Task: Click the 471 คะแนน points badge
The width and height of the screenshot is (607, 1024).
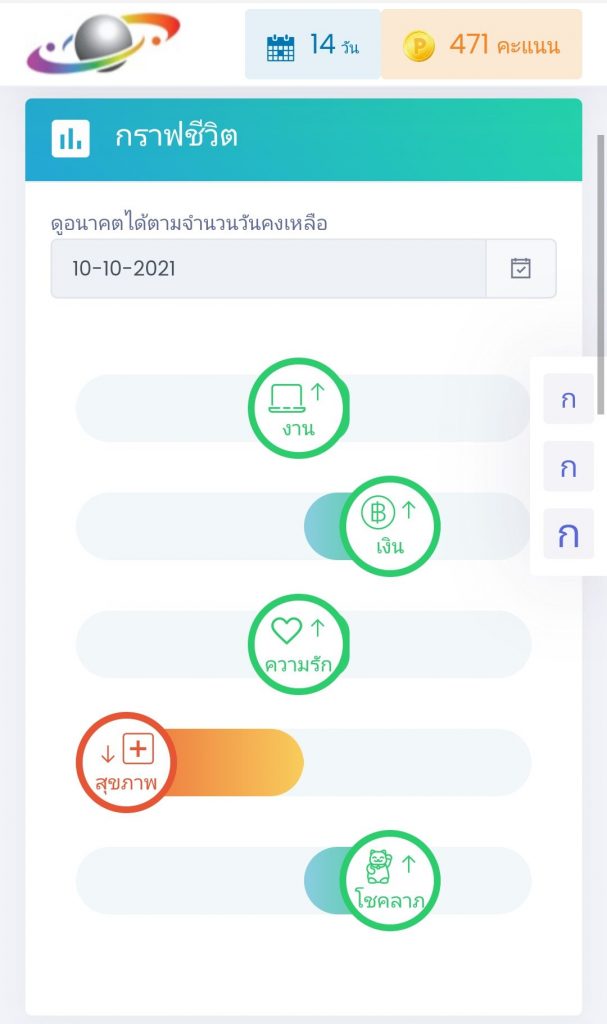Action: [481, 45]
